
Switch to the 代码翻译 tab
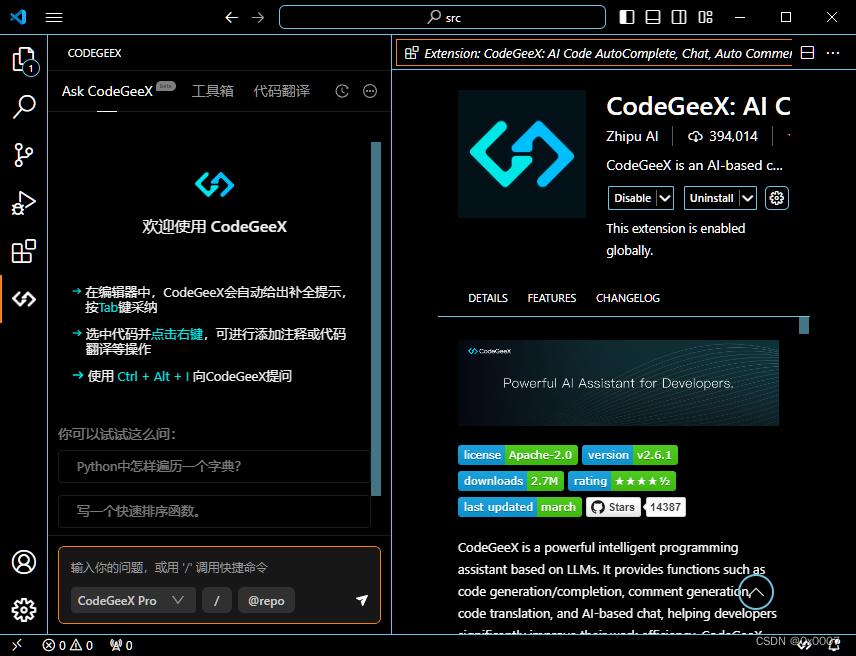282,91
